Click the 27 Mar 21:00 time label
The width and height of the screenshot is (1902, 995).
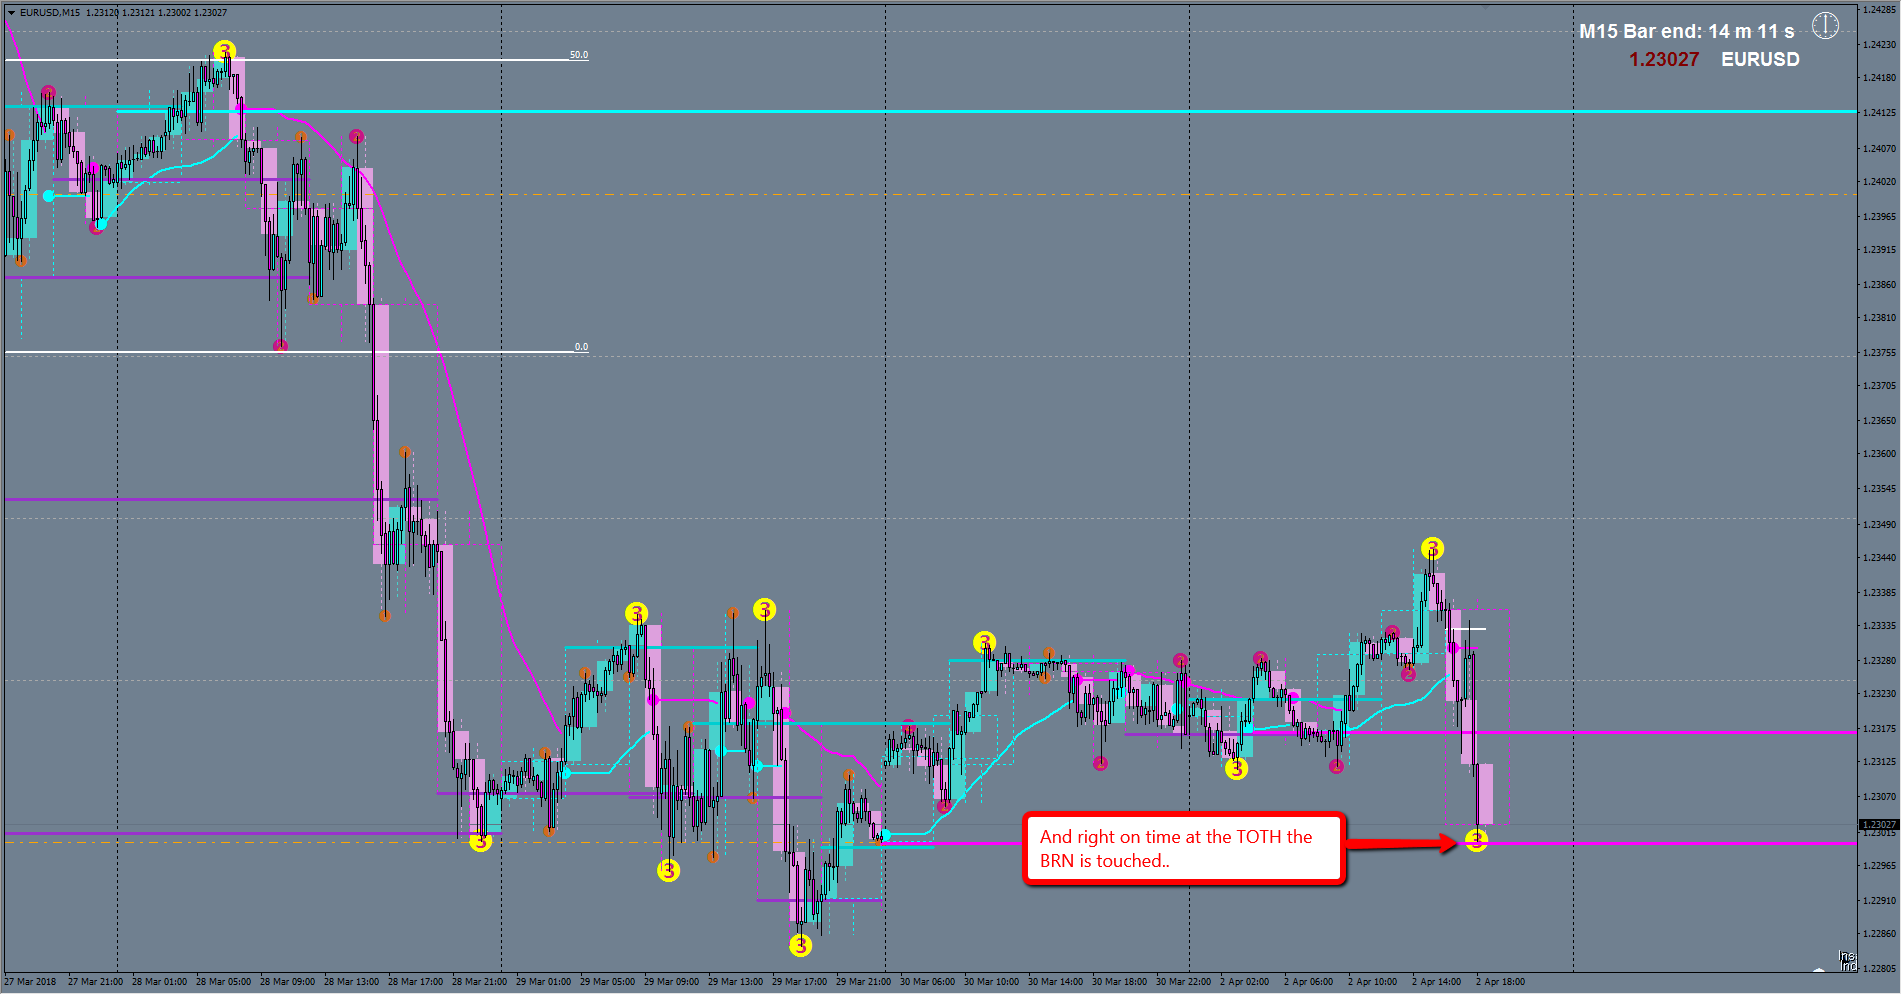coord(95,982)
